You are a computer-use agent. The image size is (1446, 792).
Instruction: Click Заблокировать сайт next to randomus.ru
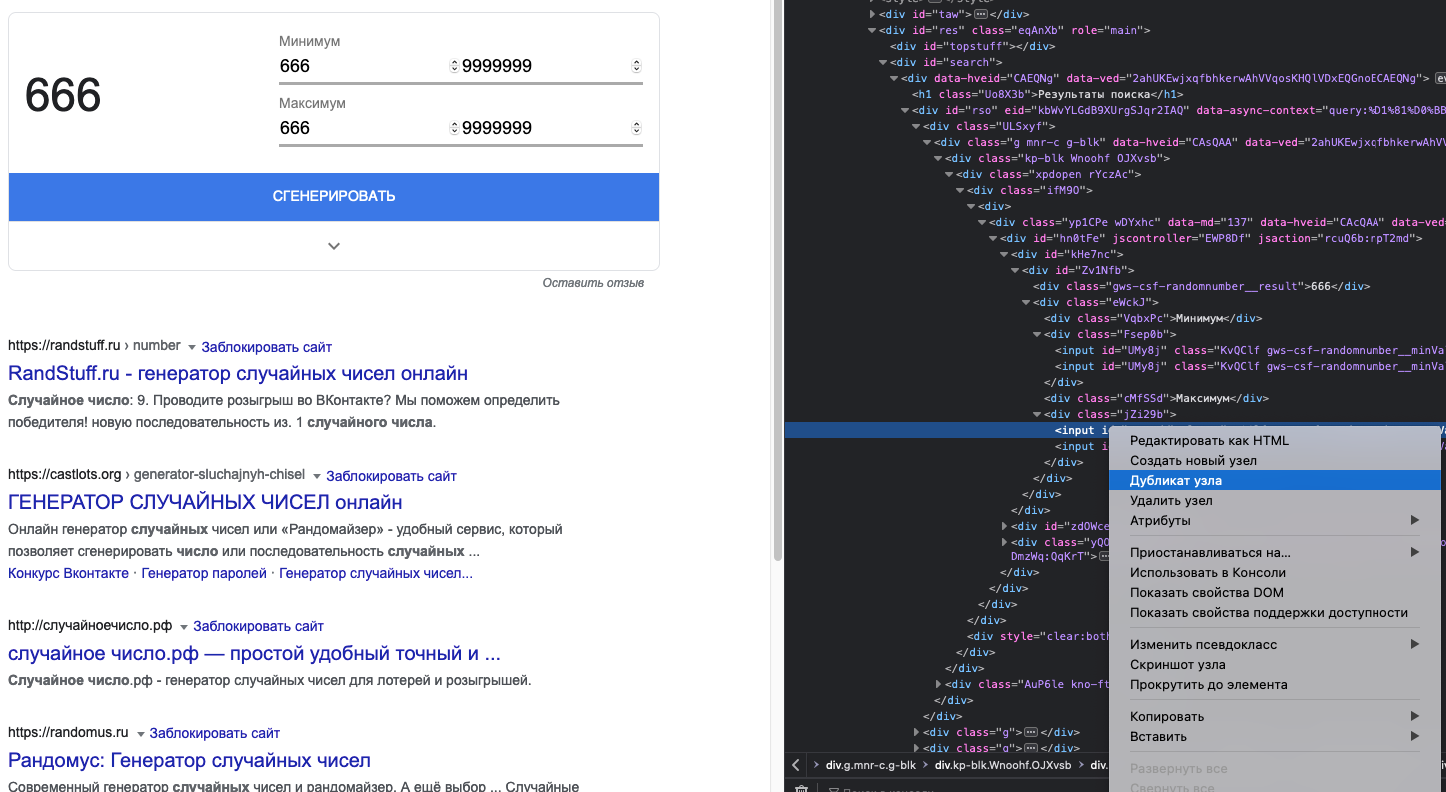pyautogui.click(x=215, y=733)
